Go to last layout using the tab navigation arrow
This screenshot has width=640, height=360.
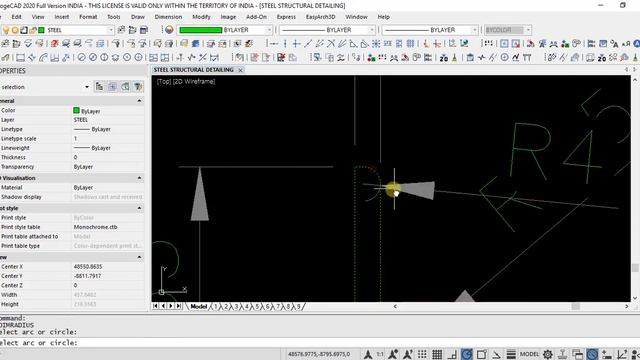coord(178,306)
